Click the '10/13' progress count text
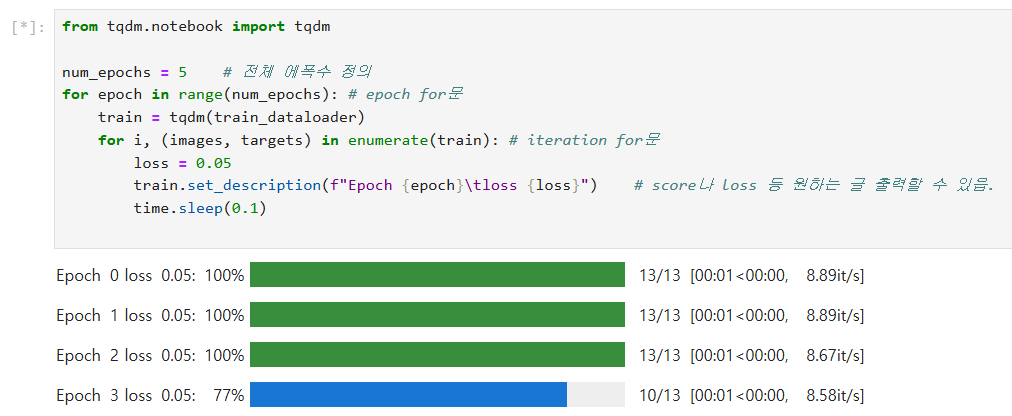Screen dimensions: 1012x416 click(660, 395)
